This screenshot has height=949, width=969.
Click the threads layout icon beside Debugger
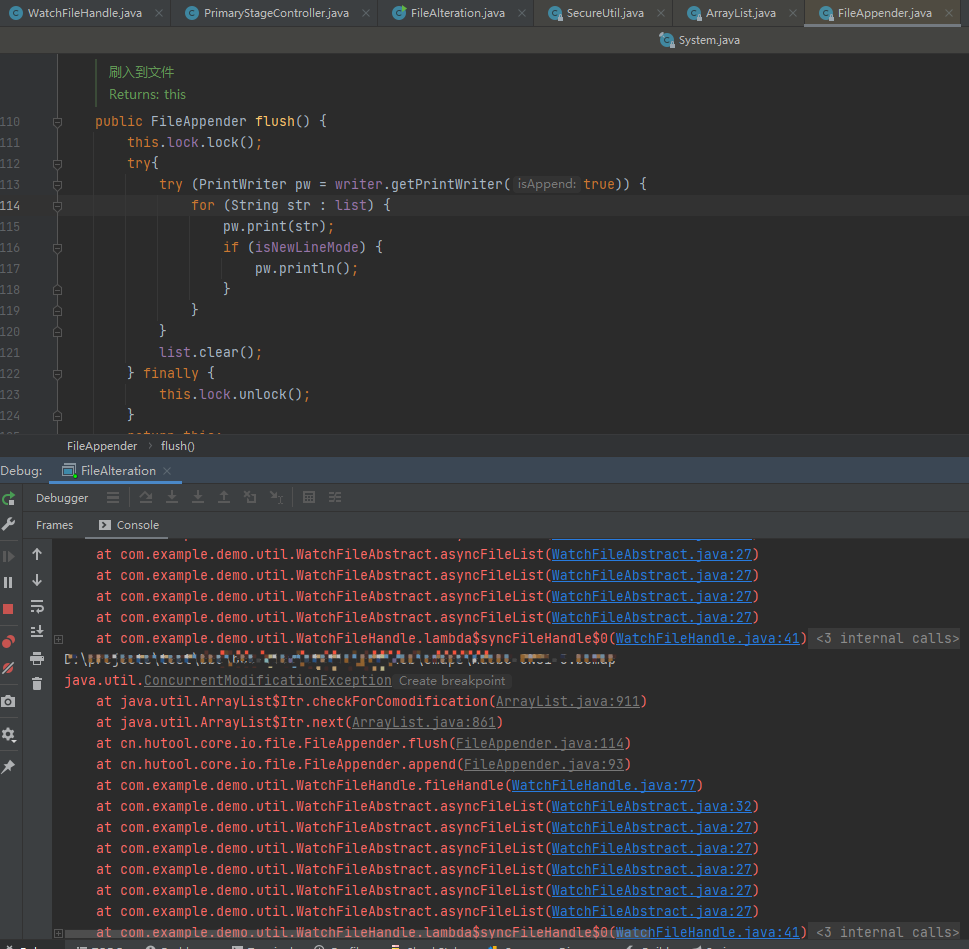112,497
